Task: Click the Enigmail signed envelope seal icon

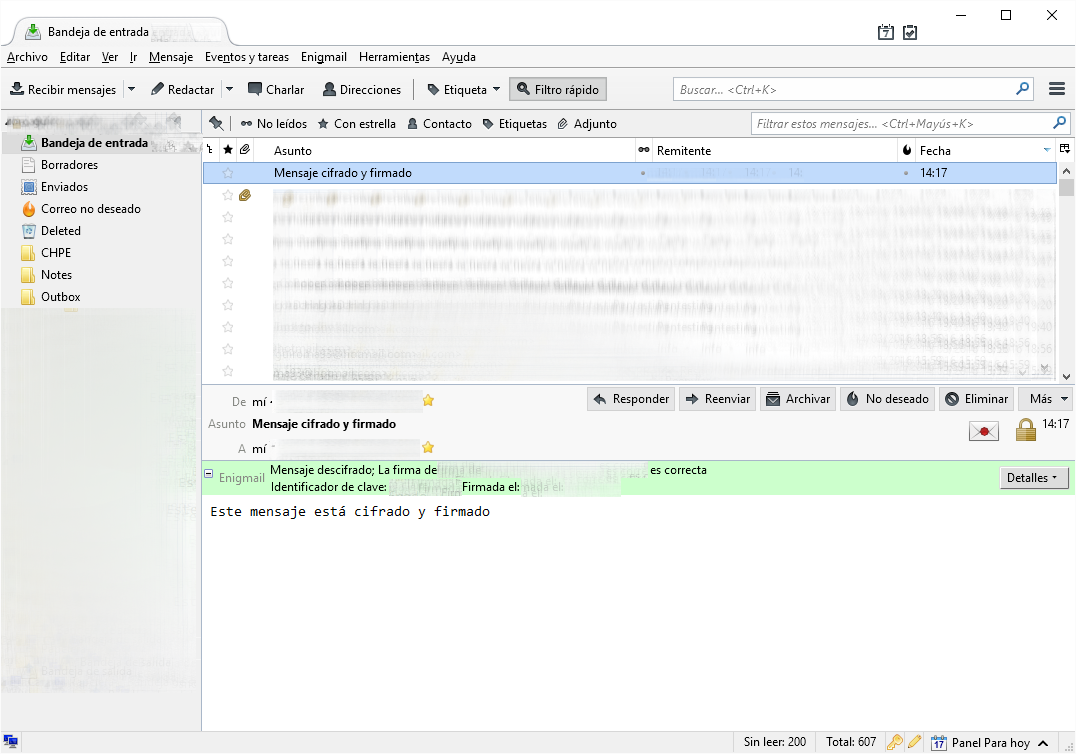Action: pyautogui.click(x=983, y=431)
